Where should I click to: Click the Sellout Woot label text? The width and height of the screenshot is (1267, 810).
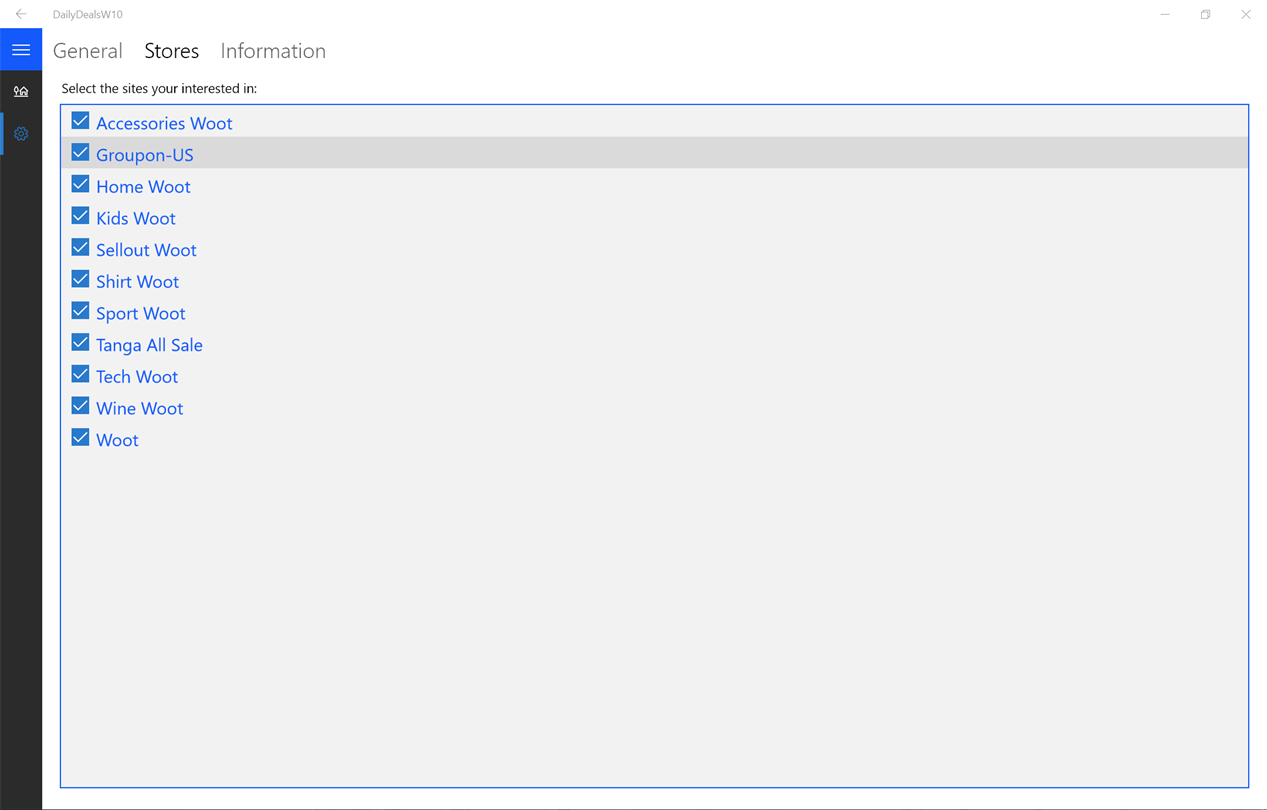tap(146, 250)
